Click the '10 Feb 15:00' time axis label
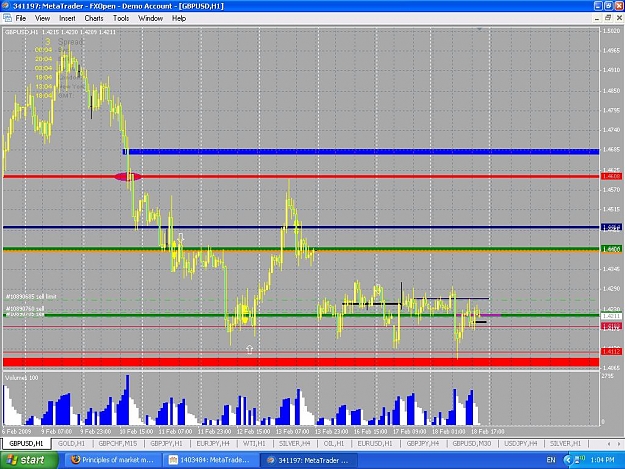 click(x=136, y=432)
